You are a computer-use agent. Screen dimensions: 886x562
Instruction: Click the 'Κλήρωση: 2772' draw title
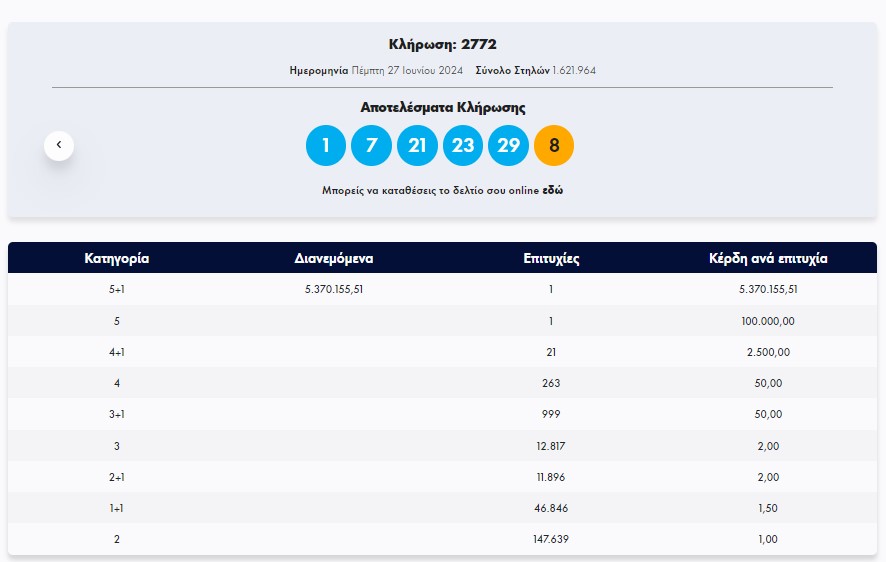tap(442, 44)
